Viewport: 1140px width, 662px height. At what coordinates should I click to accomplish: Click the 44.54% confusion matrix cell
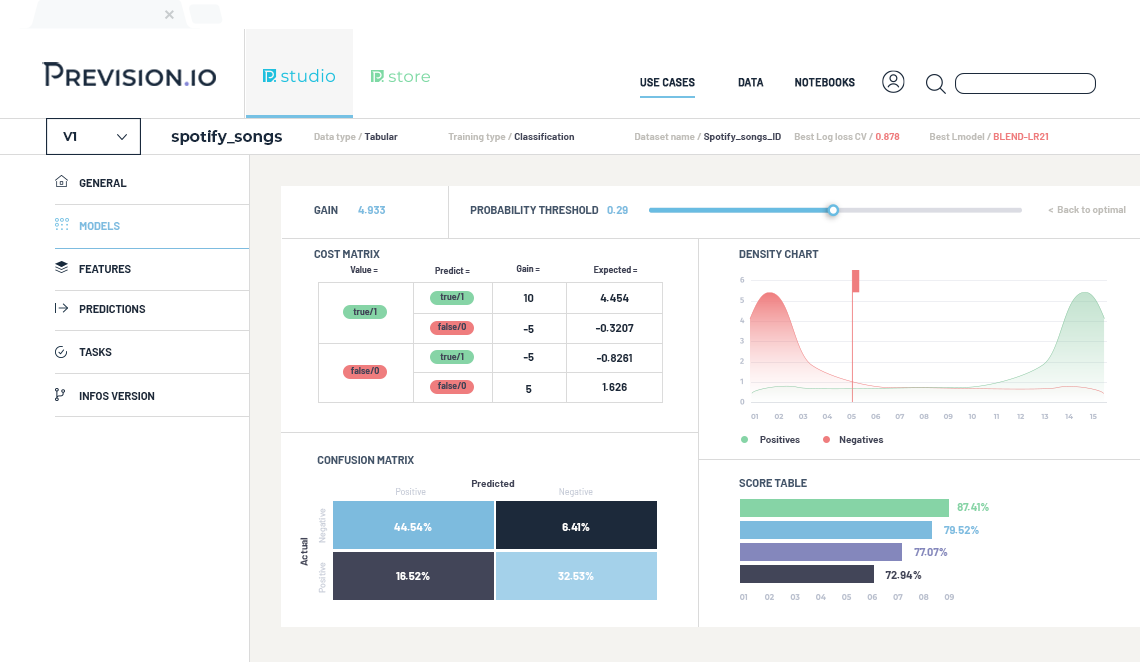click(x=413, y=526)
